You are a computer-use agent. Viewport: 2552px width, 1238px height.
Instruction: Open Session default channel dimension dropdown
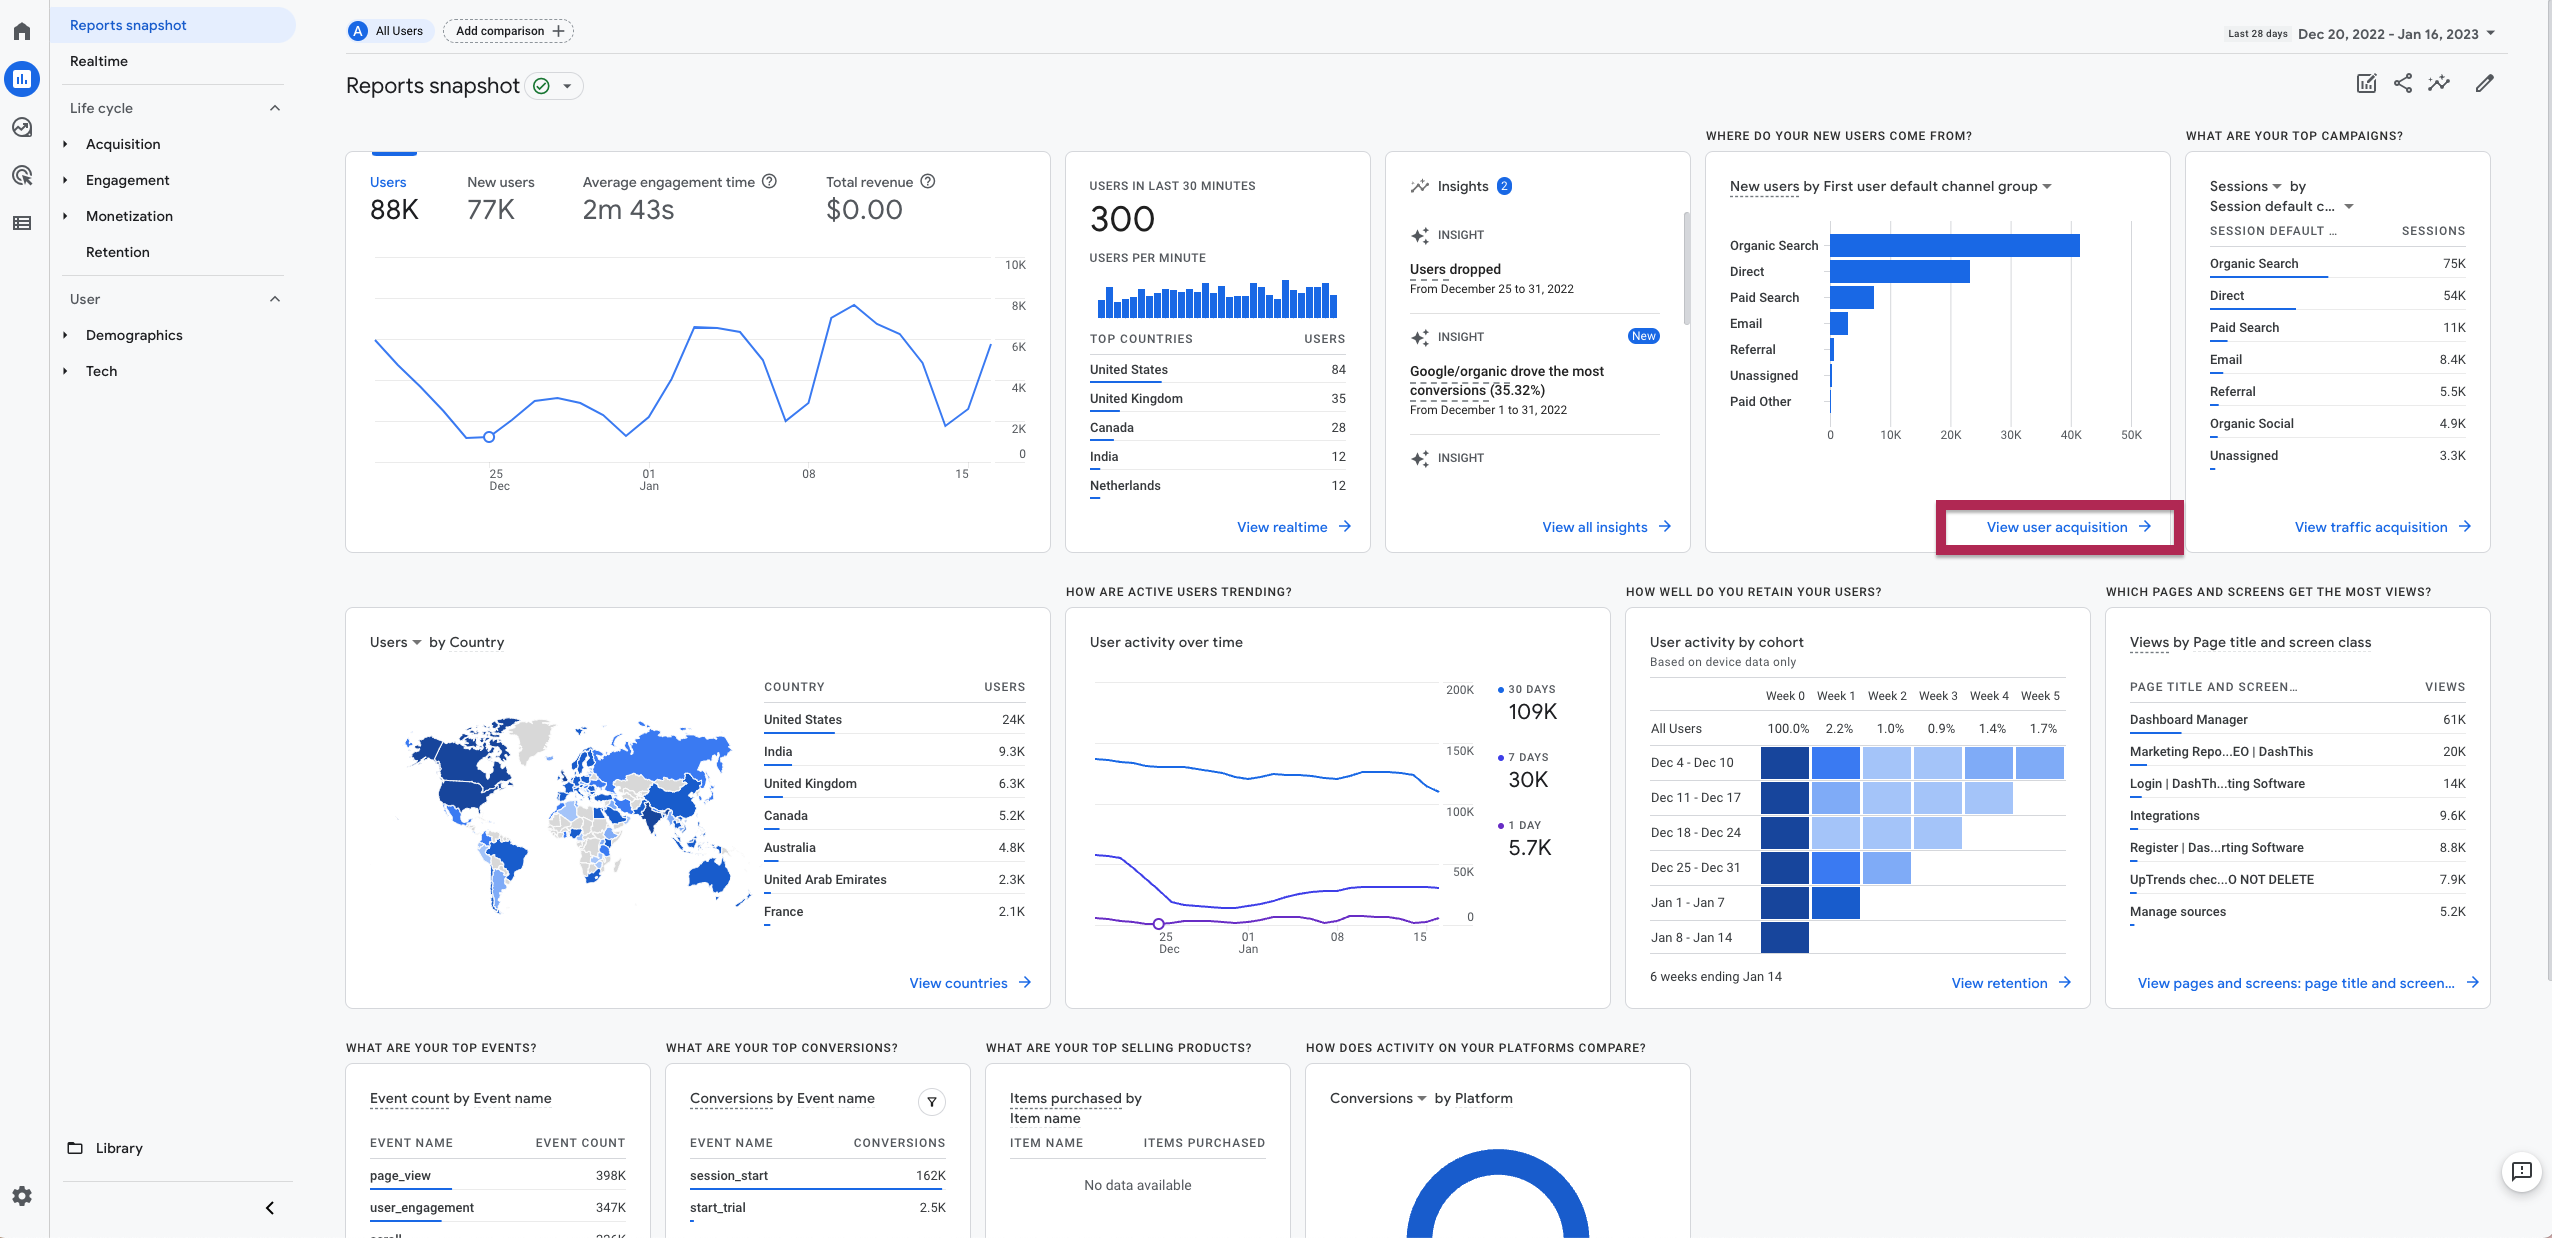point(2349,207)
